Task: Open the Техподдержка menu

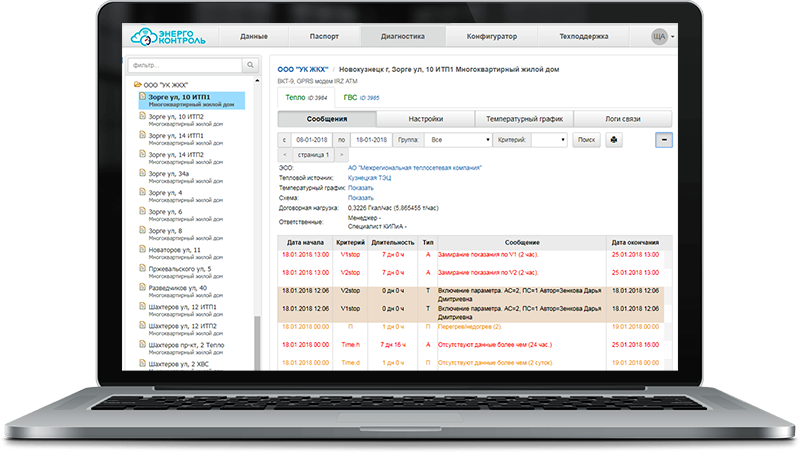Action: coord(584,37)
